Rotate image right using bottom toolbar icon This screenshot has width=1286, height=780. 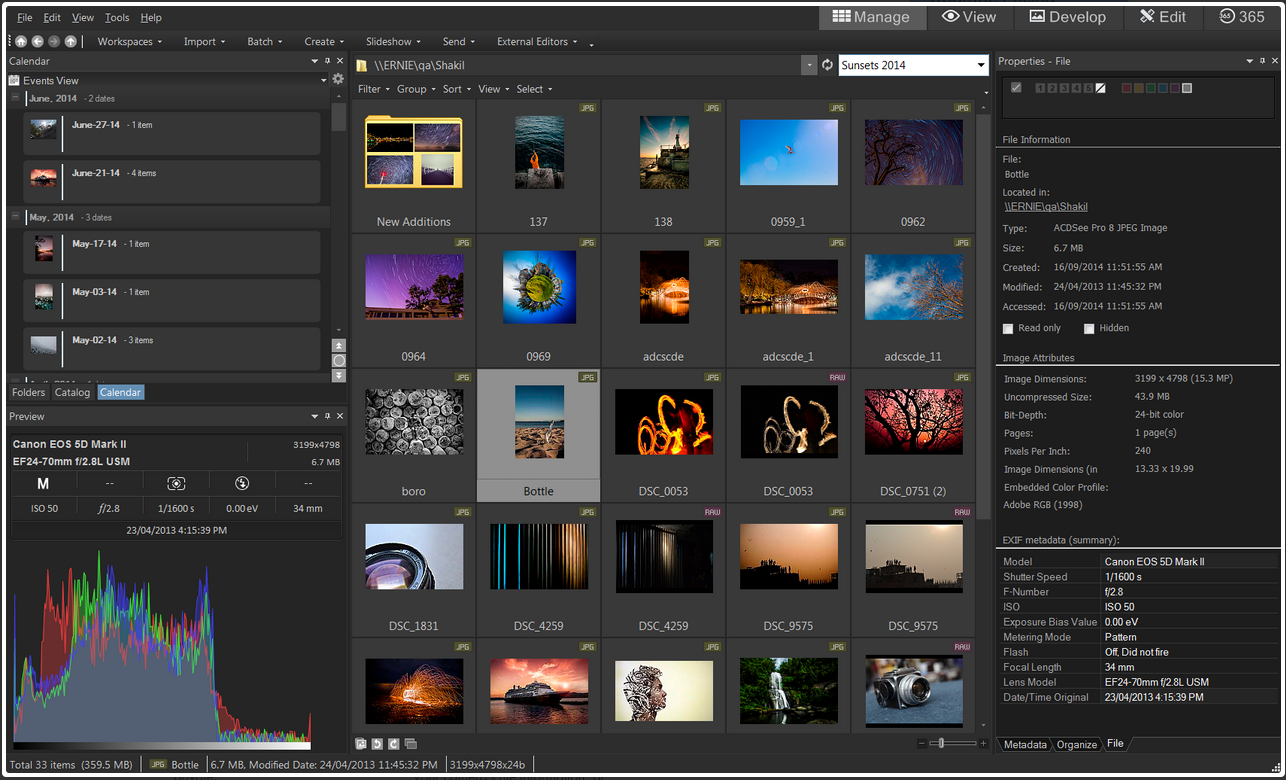(393, 744)
